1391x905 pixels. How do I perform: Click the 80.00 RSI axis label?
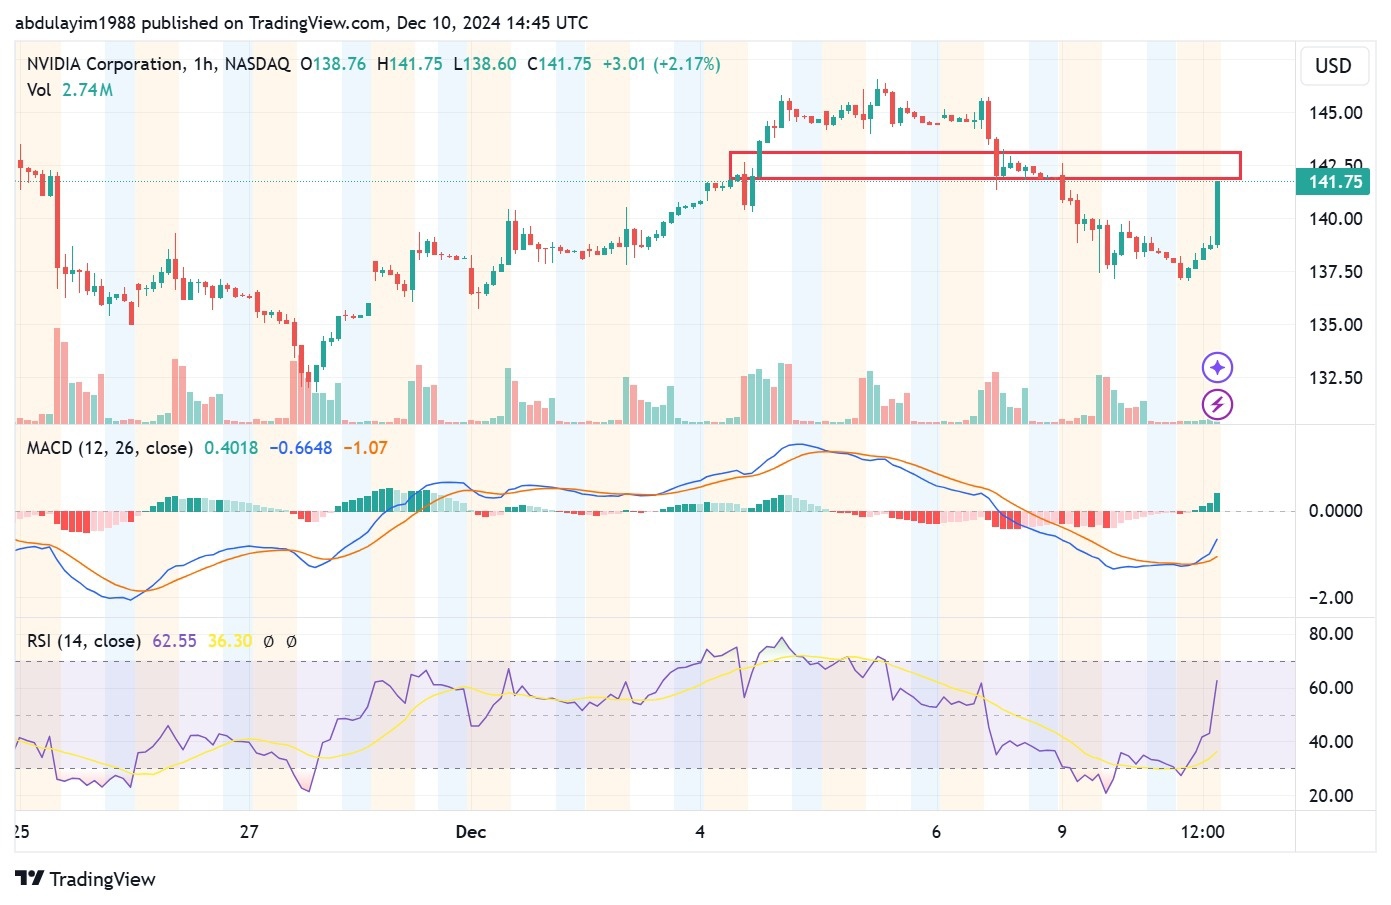(x=1331, y=634)
